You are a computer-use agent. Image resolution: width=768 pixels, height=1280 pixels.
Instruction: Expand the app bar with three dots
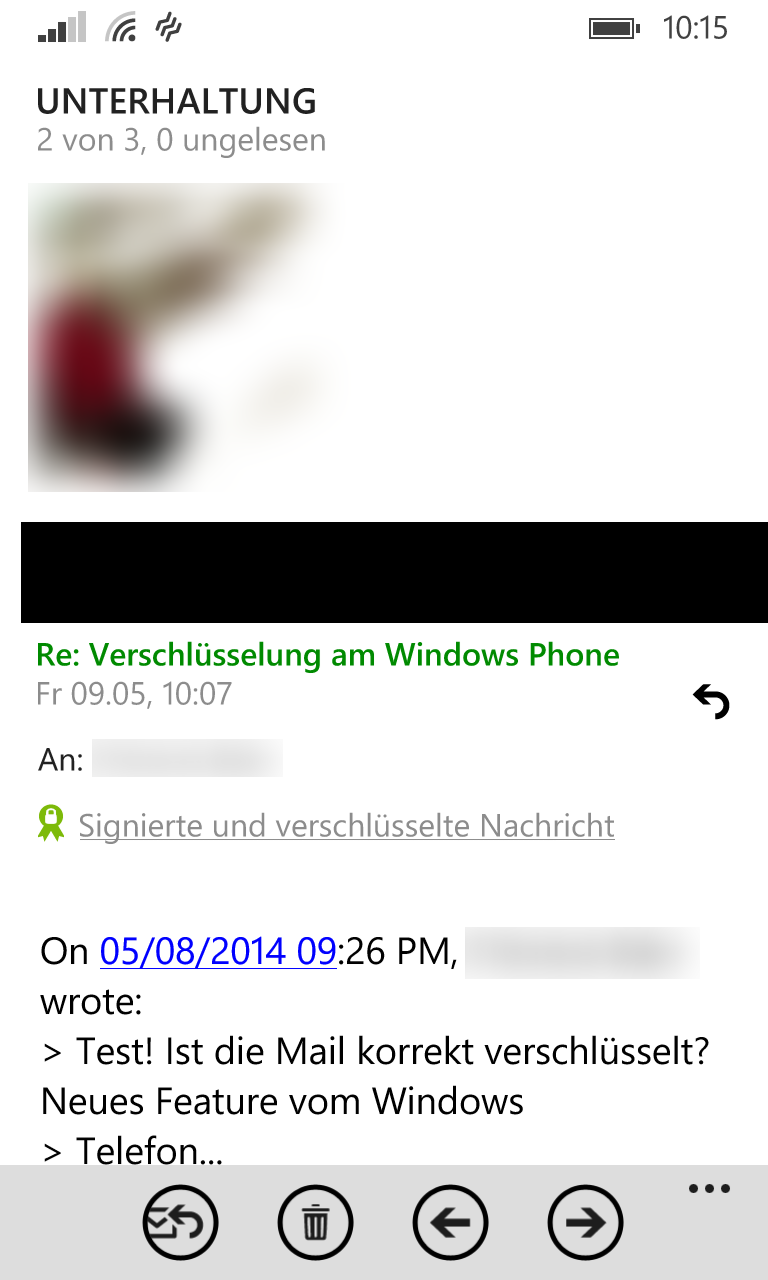[710, 1189]
